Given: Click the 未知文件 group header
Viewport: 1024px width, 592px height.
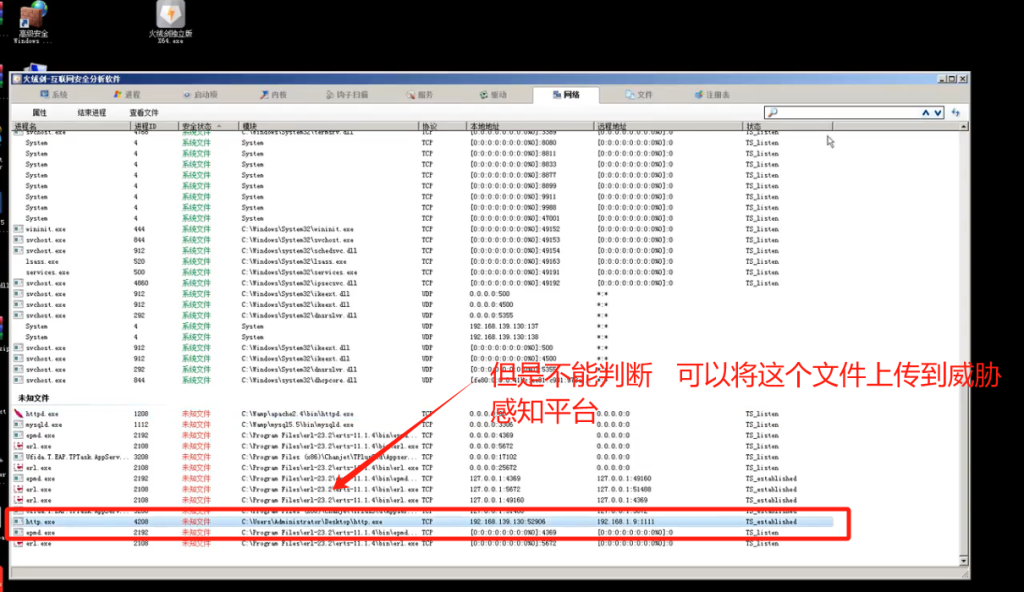Looking at the screenshot, I should click(33, 398).
